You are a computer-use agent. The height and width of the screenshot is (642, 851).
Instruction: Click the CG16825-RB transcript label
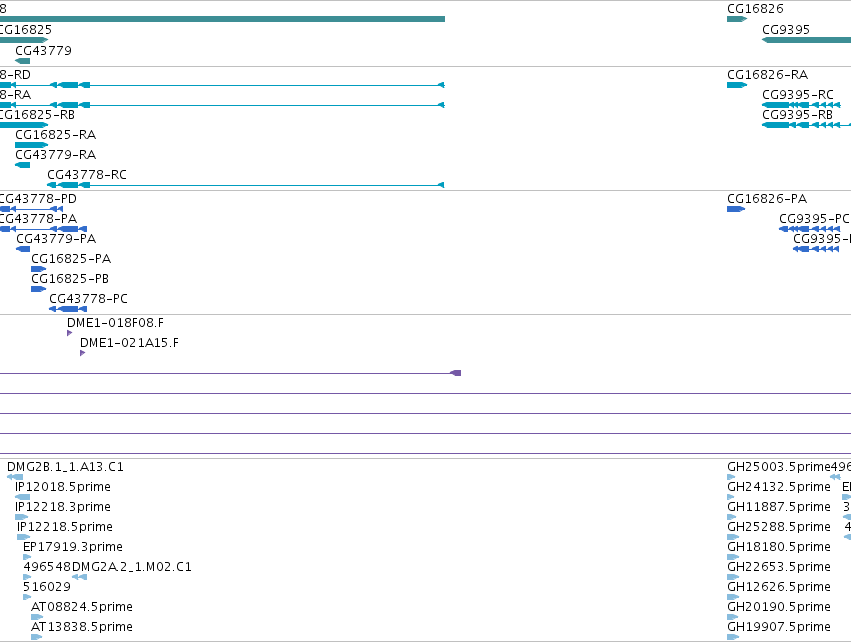(37, 115)
